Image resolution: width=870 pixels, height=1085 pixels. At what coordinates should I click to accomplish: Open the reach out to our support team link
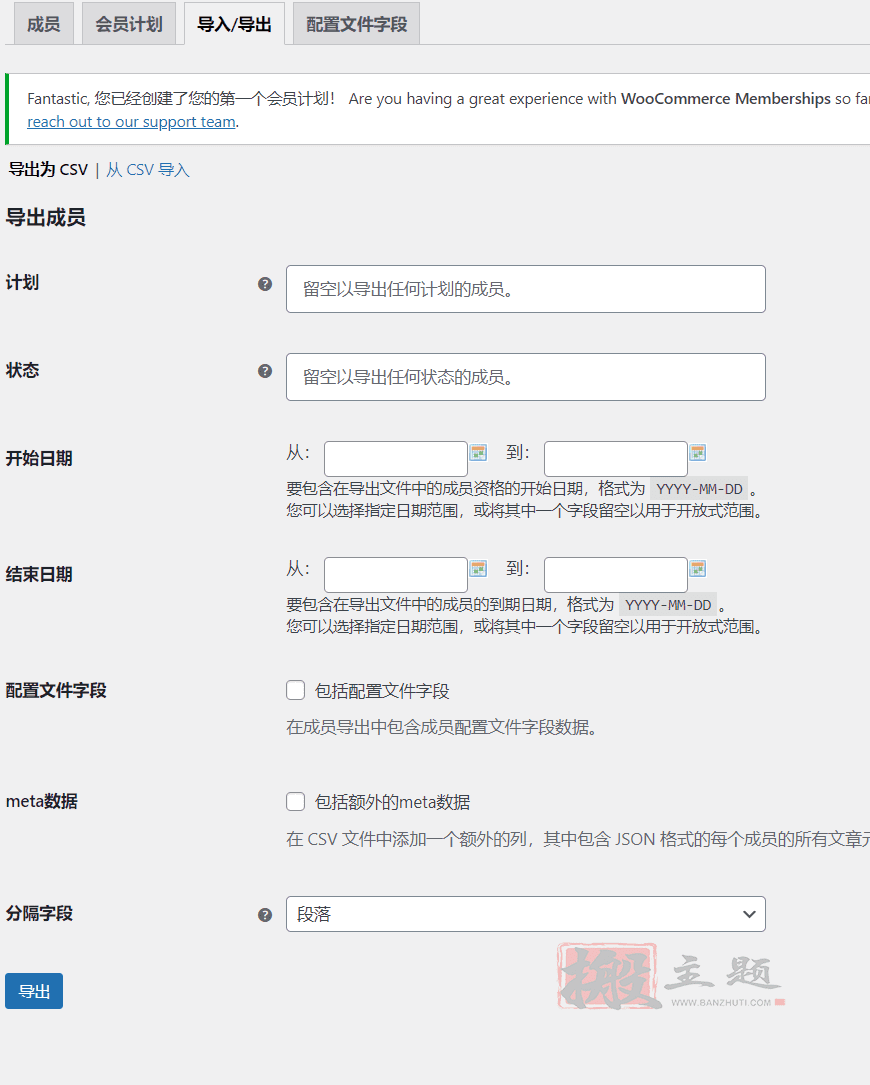132,122
